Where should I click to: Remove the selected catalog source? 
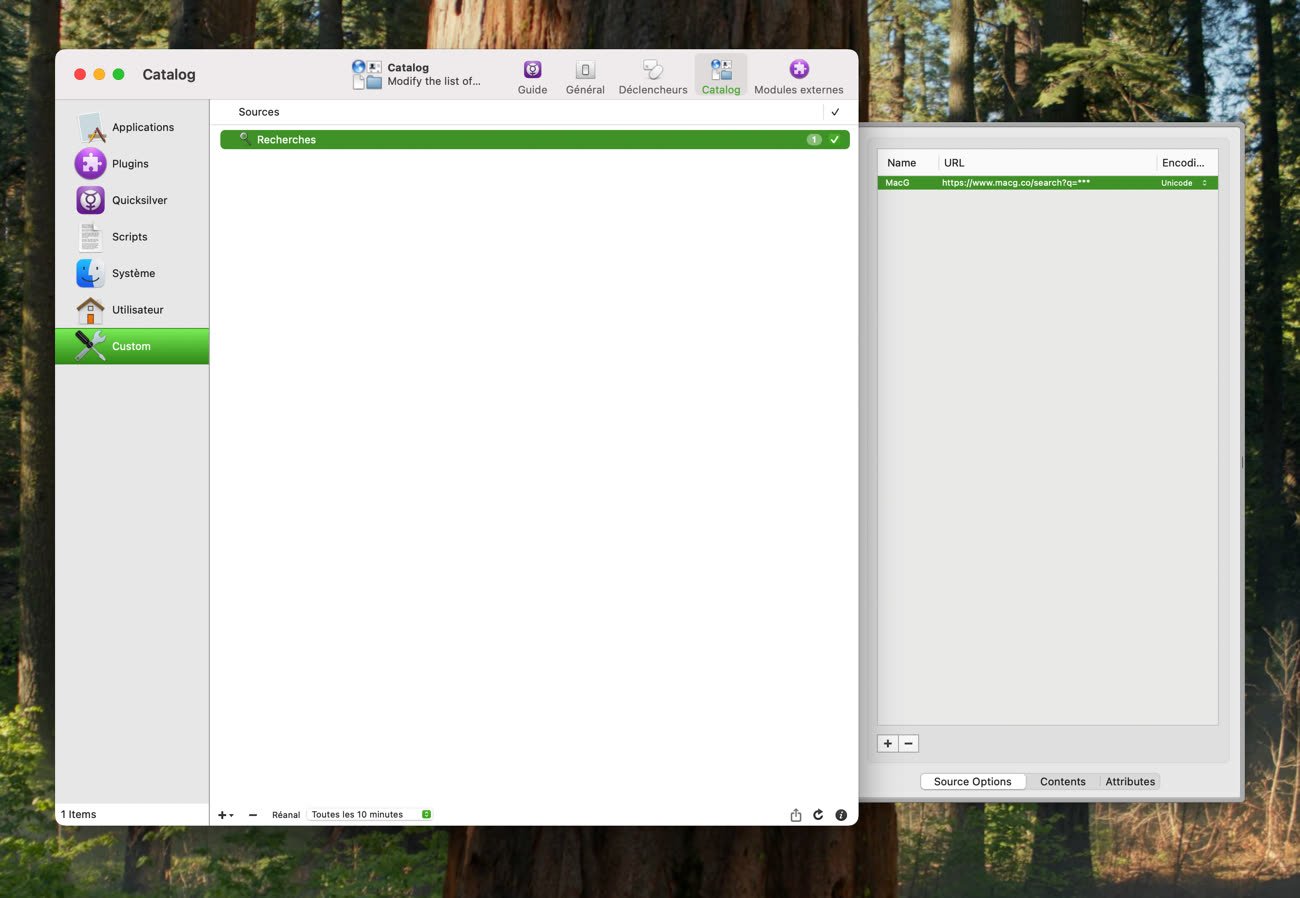tap(253, 815)
